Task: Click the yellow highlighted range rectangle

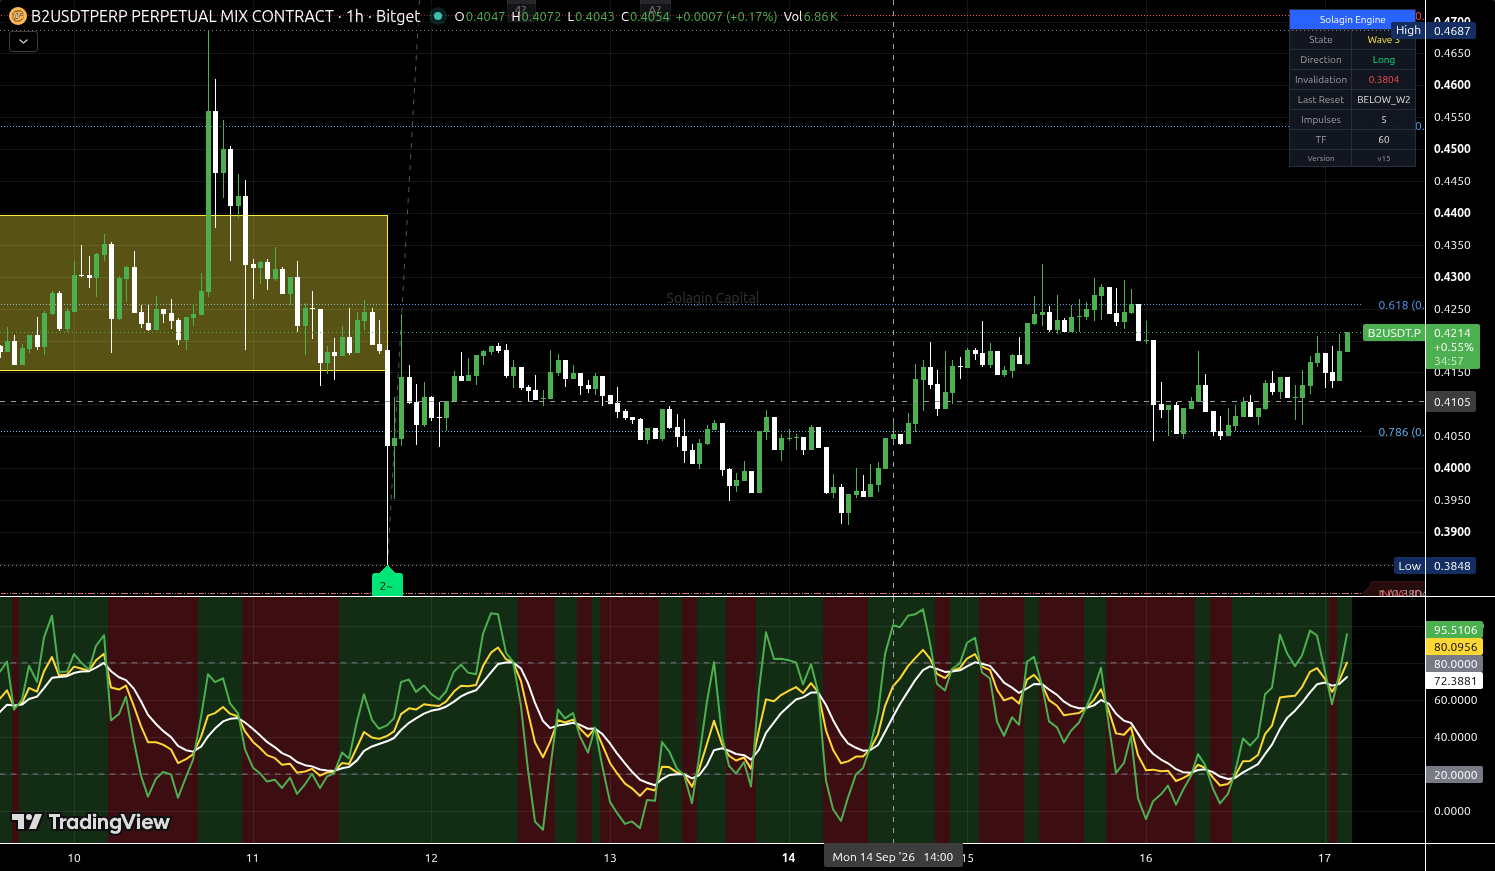Action: coord(193,293)
